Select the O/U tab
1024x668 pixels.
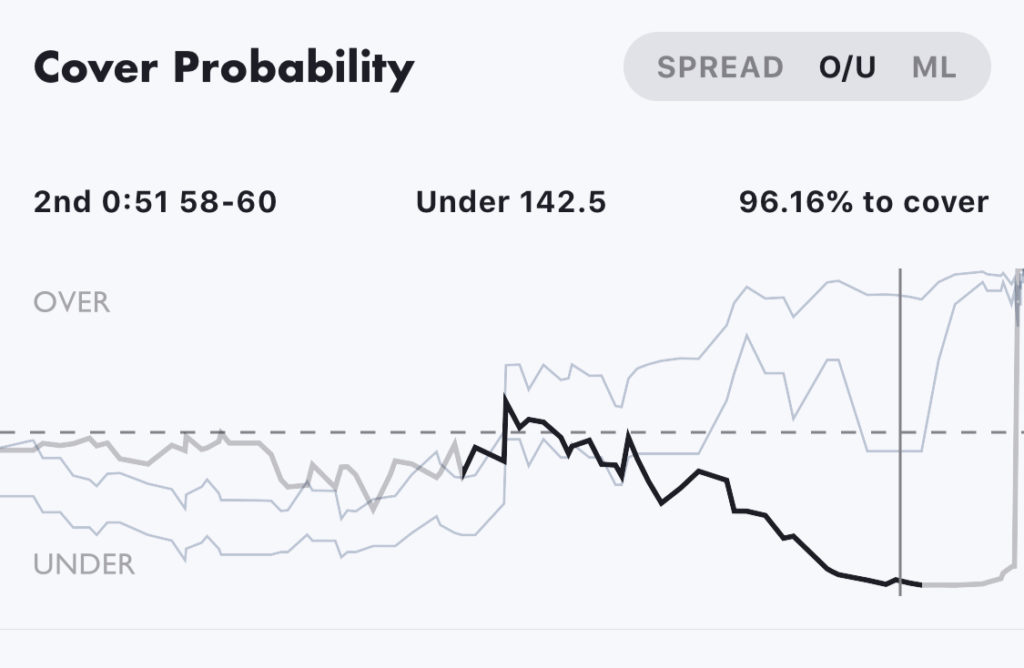pyautogui.click(x=847, y=67)
